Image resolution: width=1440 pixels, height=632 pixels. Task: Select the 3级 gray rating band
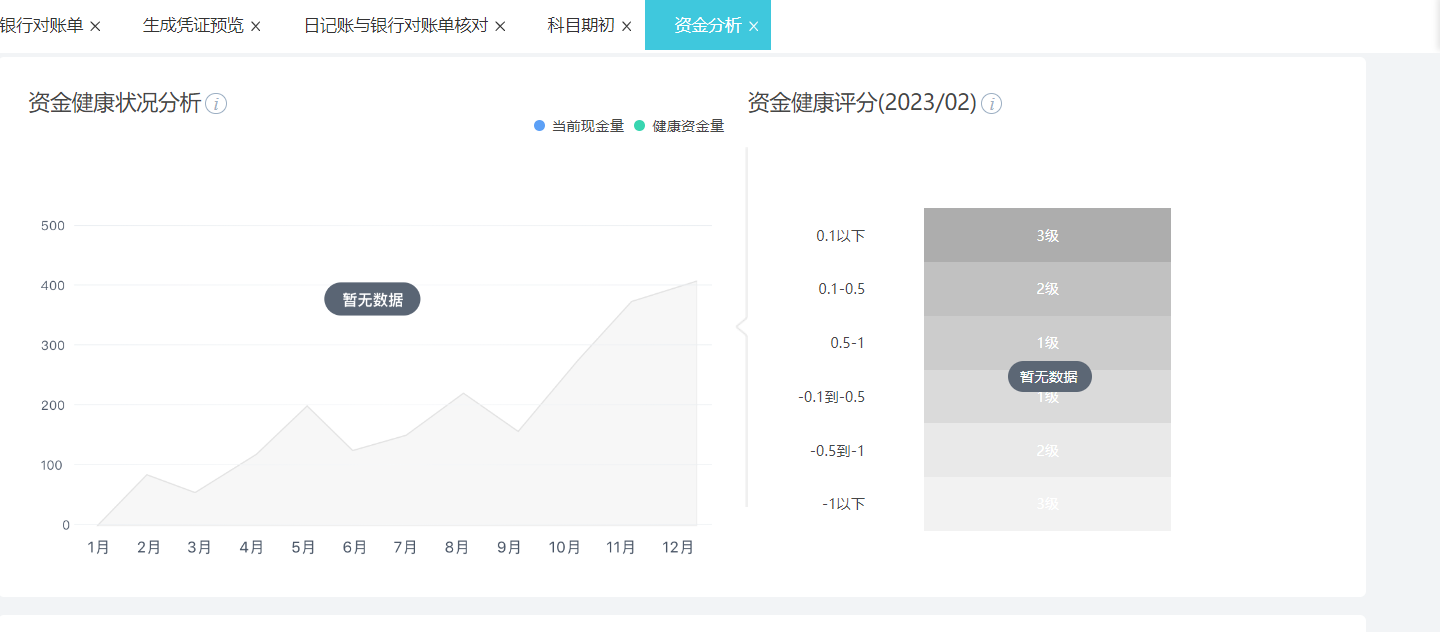(1047, 235)
